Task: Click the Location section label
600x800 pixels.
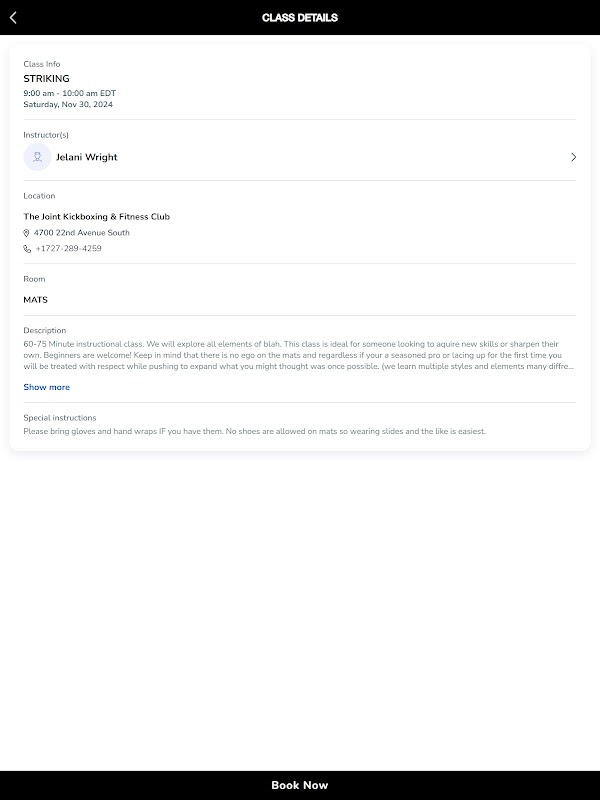Action: [x=39, y=196]
